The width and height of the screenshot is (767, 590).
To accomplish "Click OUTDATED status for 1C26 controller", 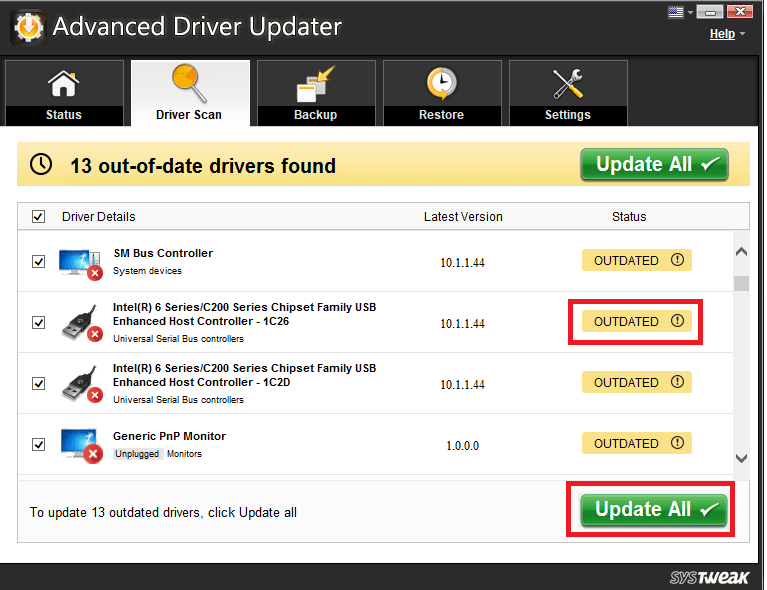I will pyautogui.click(x=636, y=321).
